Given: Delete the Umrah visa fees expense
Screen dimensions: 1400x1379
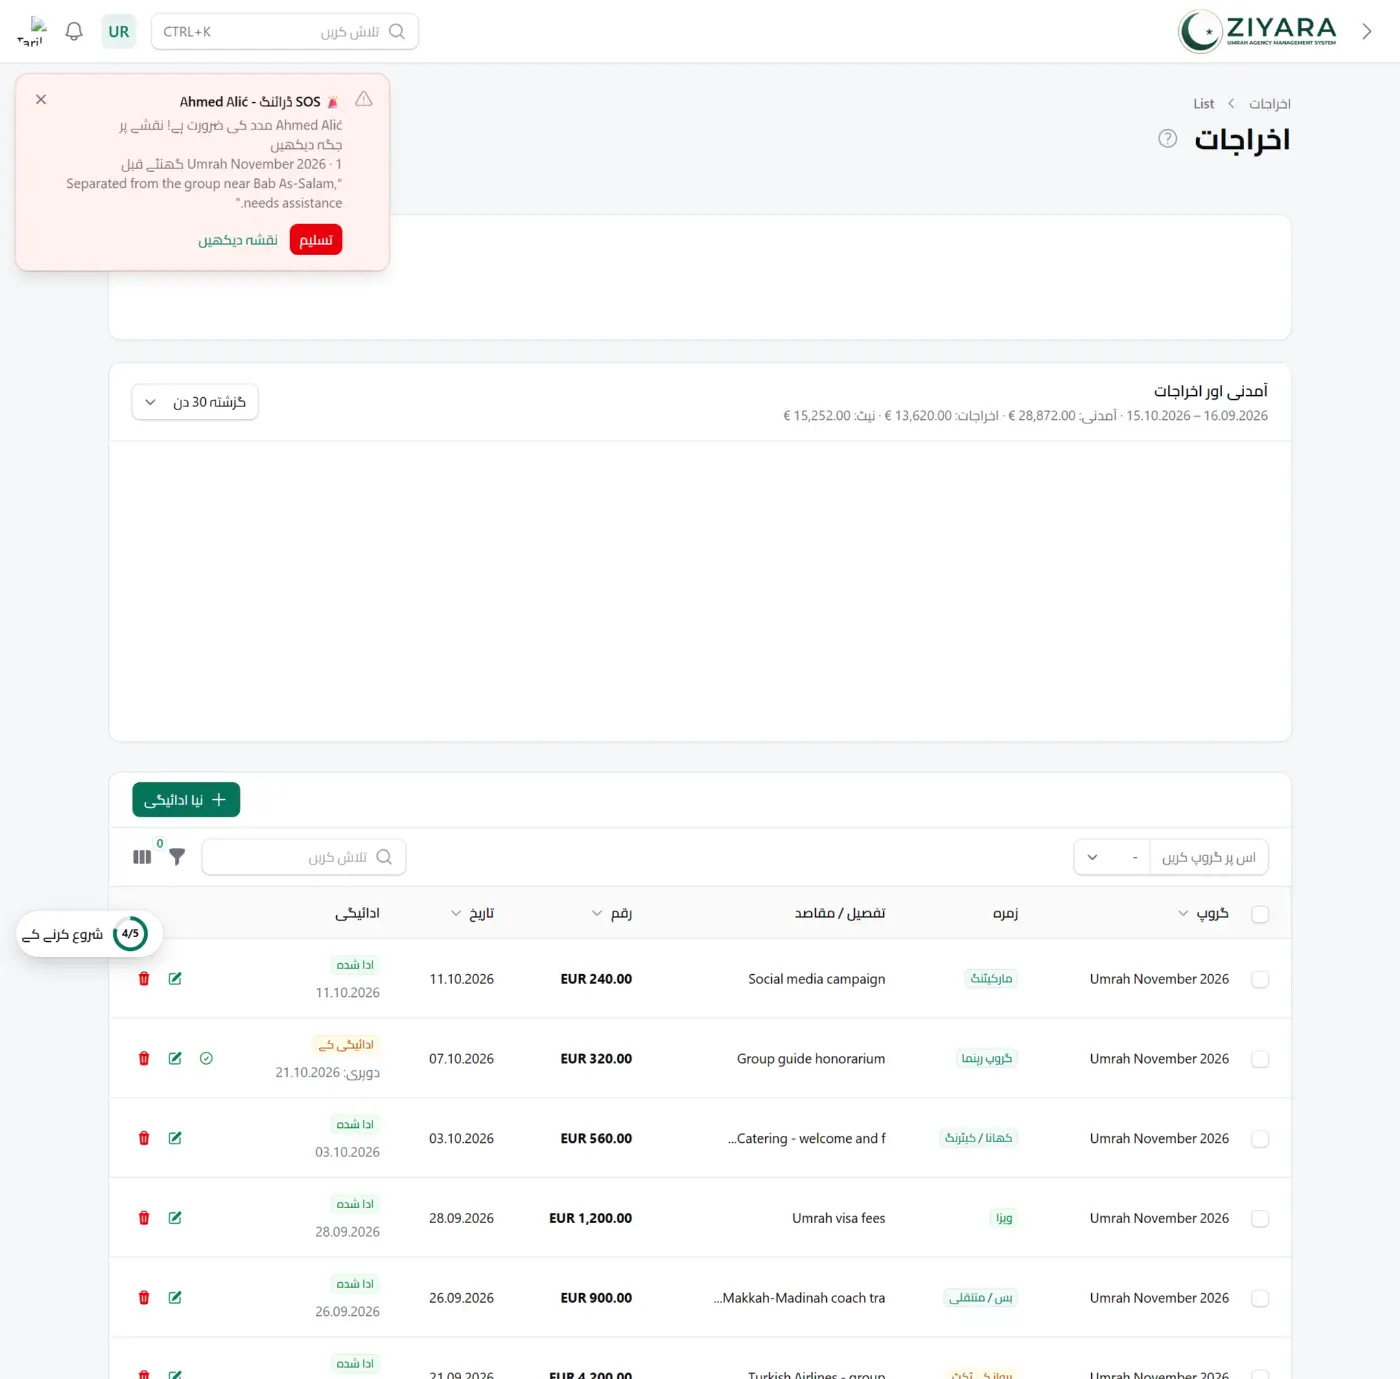Looking at the screenshot, I should 144,1218.
